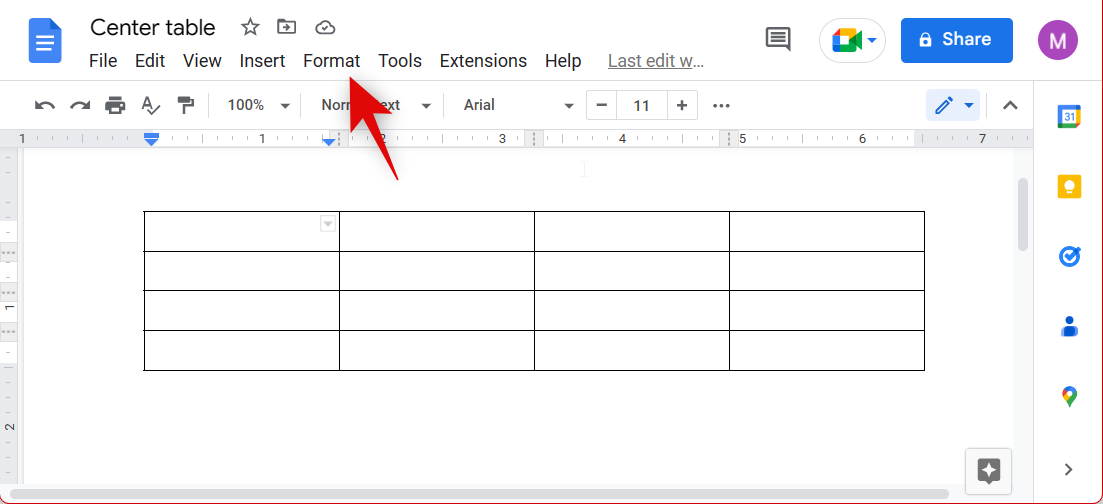Increase font size with plus button
1103x504 pixels.
point(682,106)
